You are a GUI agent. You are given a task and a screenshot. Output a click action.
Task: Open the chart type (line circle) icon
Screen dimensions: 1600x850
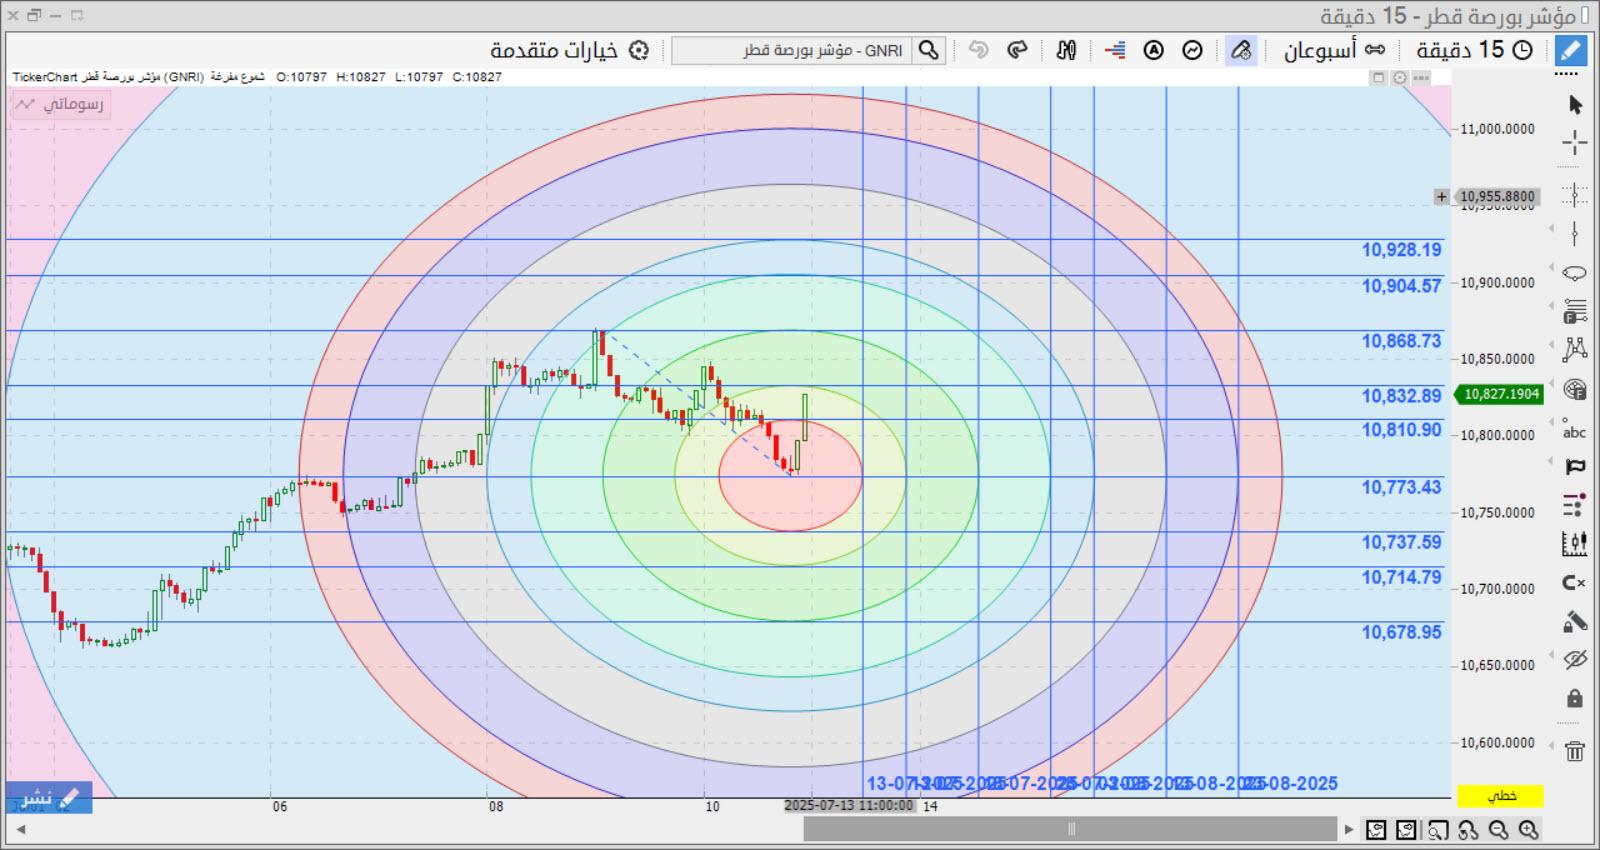(x=1192, y=50)
